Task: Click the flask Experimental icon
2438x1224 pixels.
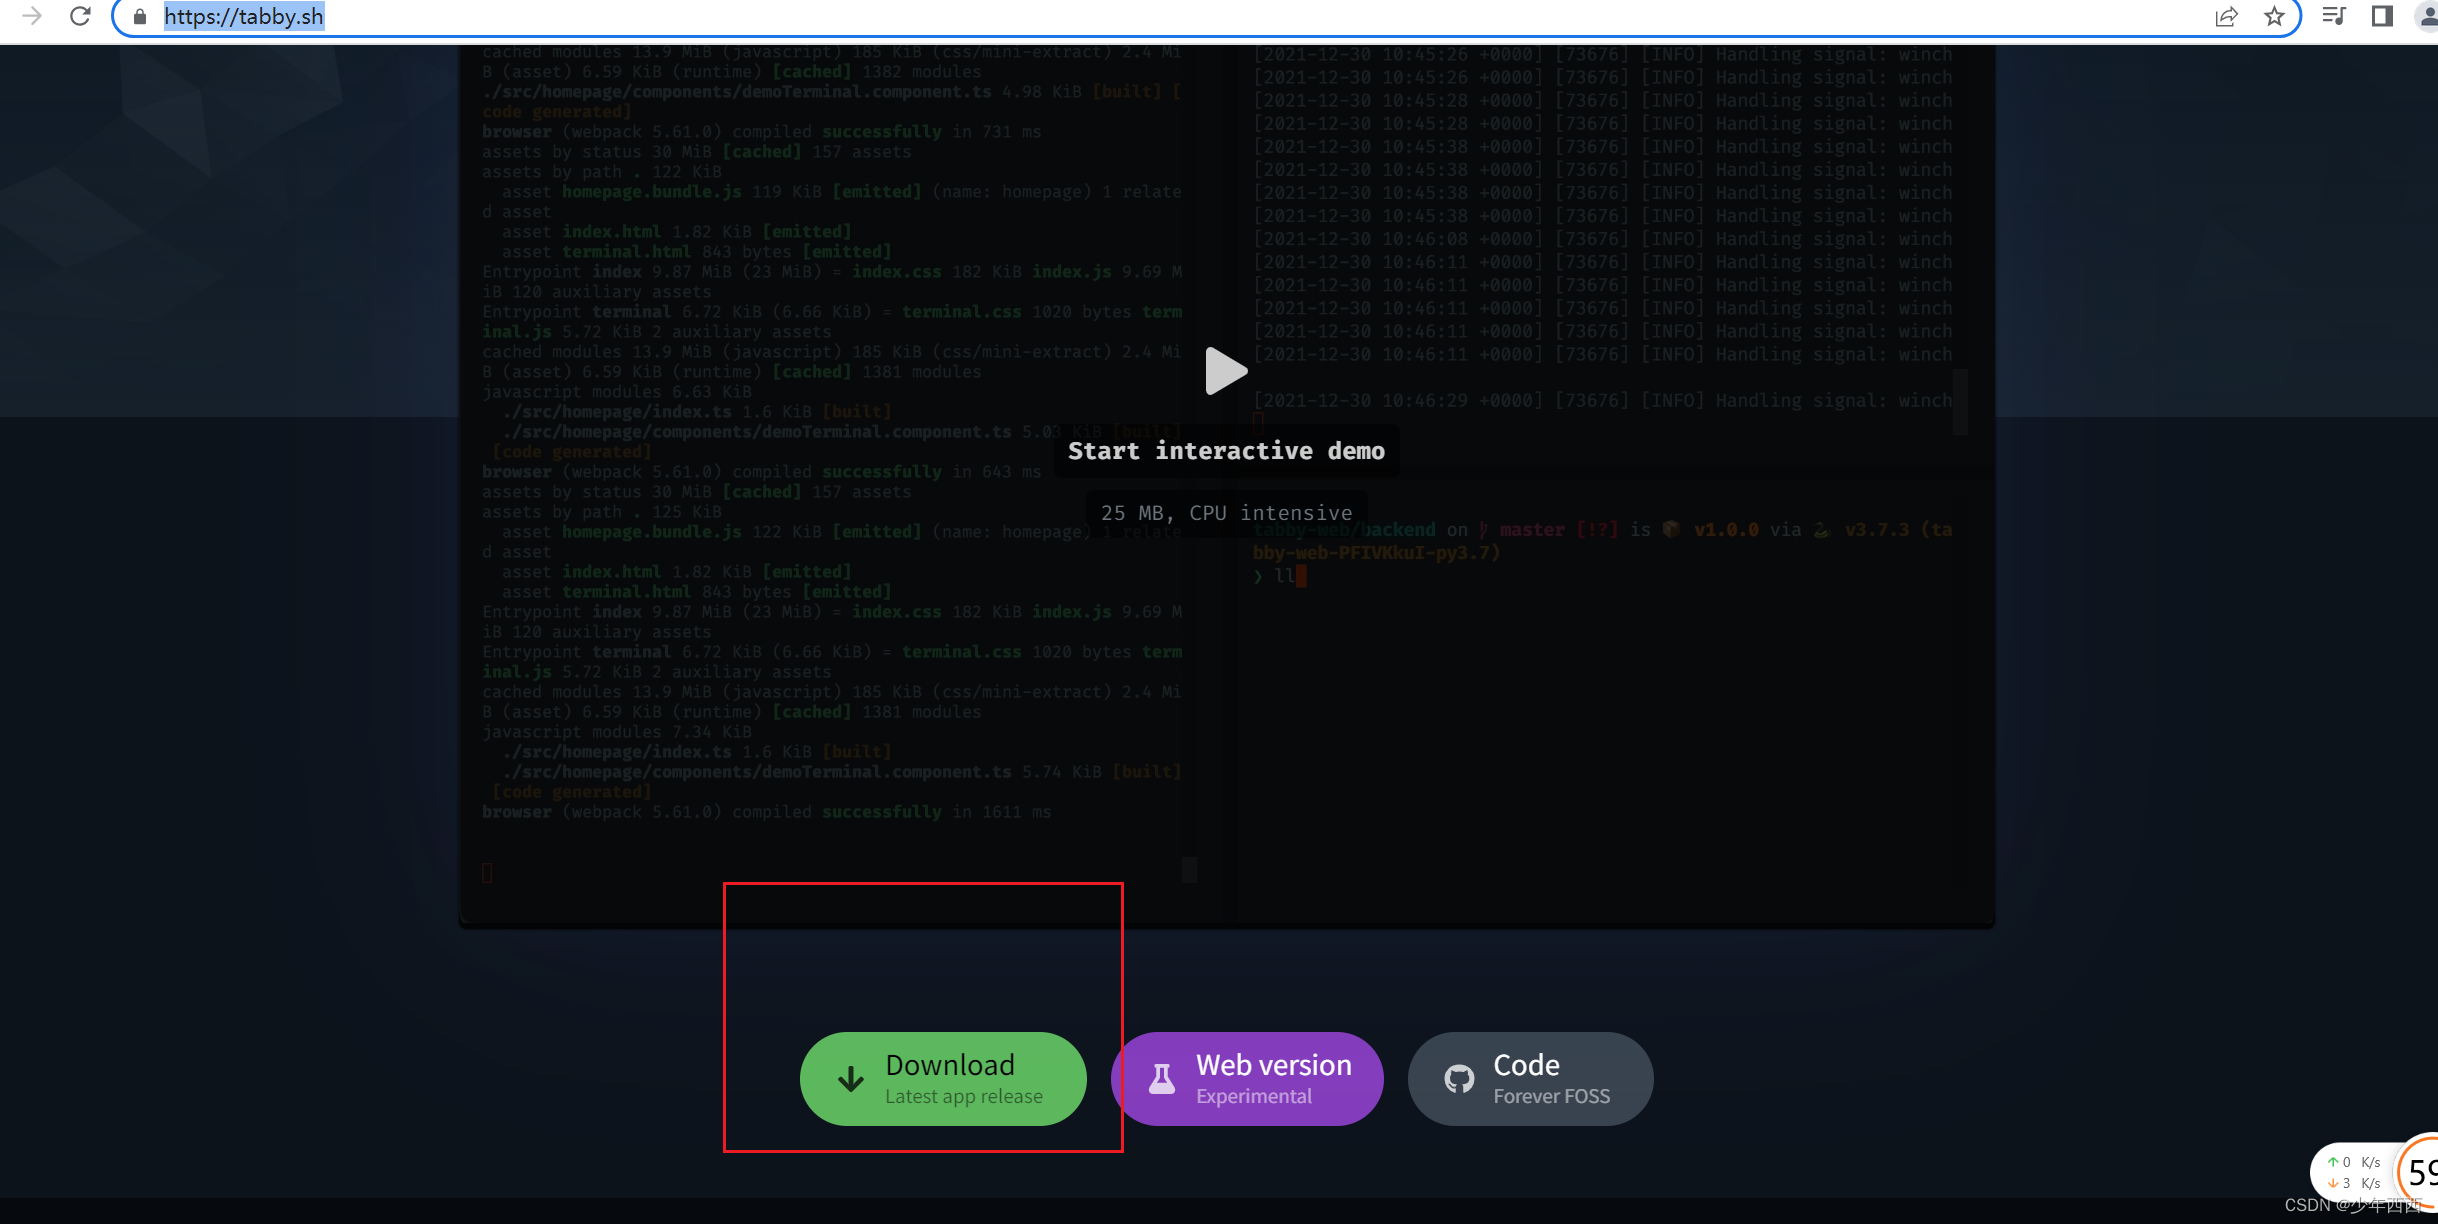Action: (1161, 1078)
